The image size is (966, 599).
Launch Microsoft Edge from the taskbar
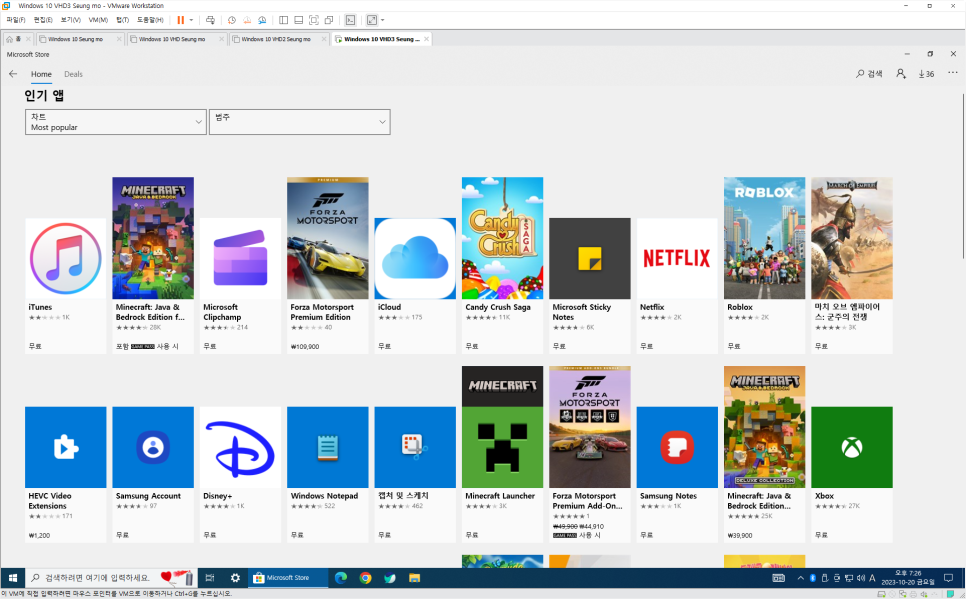click(341, 578)
